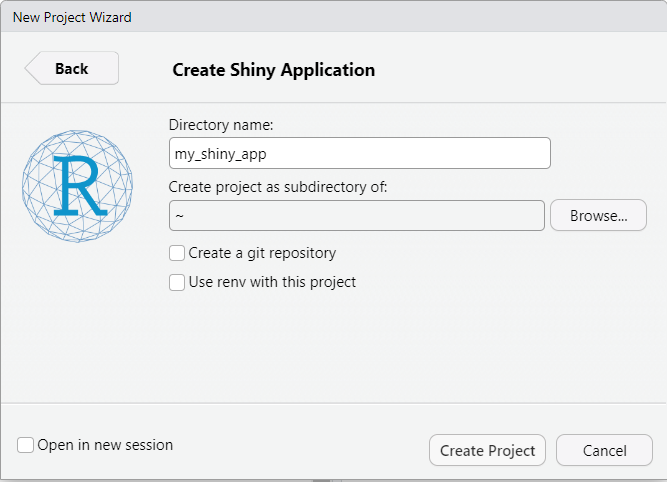
Task: Cancel the New Project Wizard
Action: coord(604,450)
